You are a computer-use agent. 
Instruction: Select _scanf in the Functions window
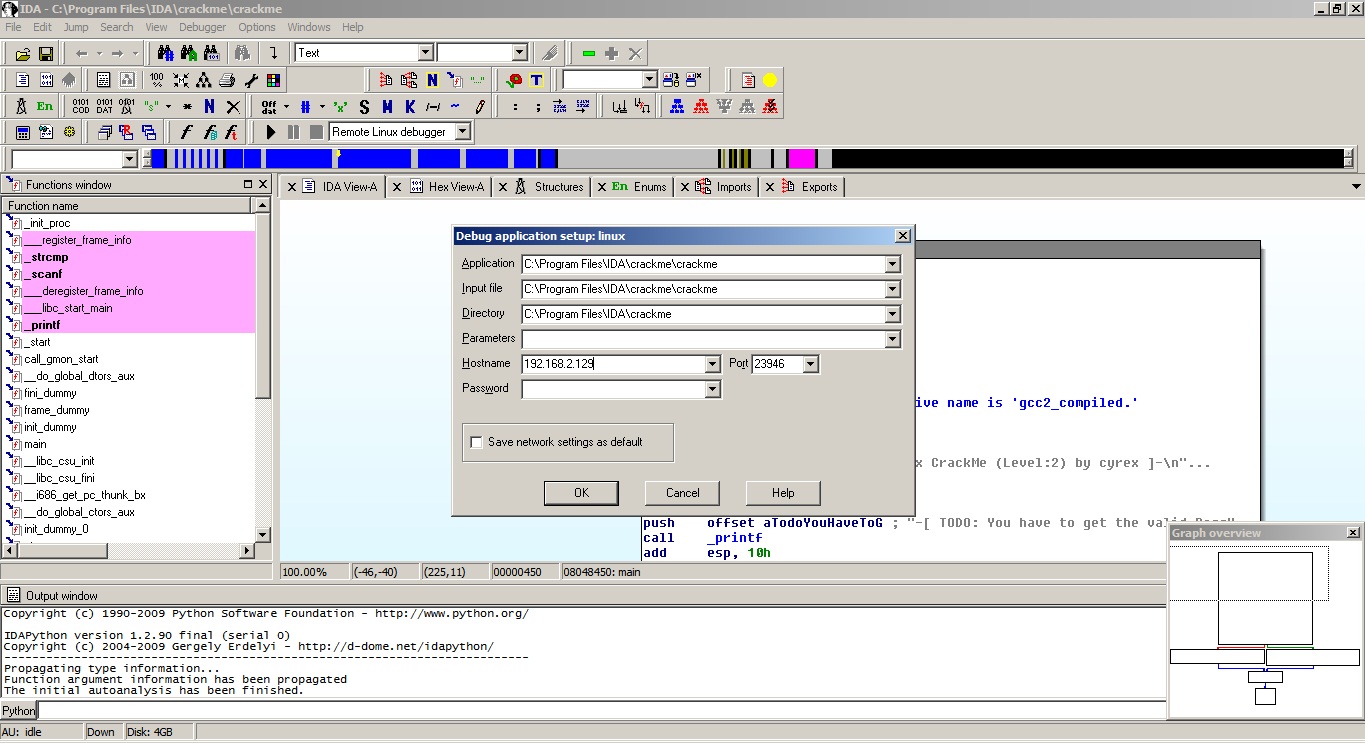point(42,274)
